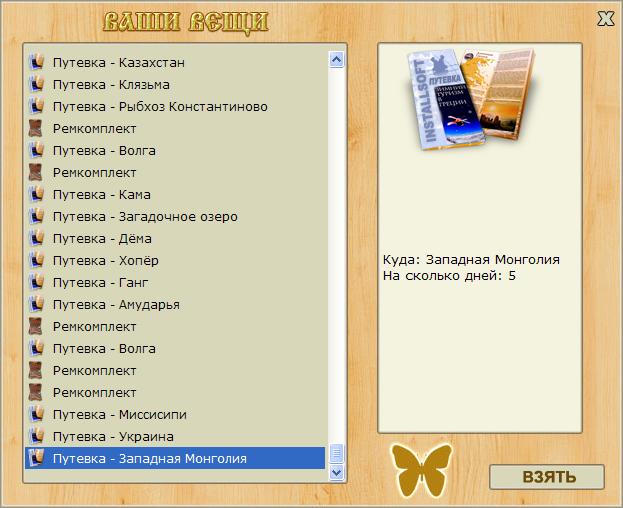Select Ремкомплект text directly above Путевка - Кама

point(95,172)
